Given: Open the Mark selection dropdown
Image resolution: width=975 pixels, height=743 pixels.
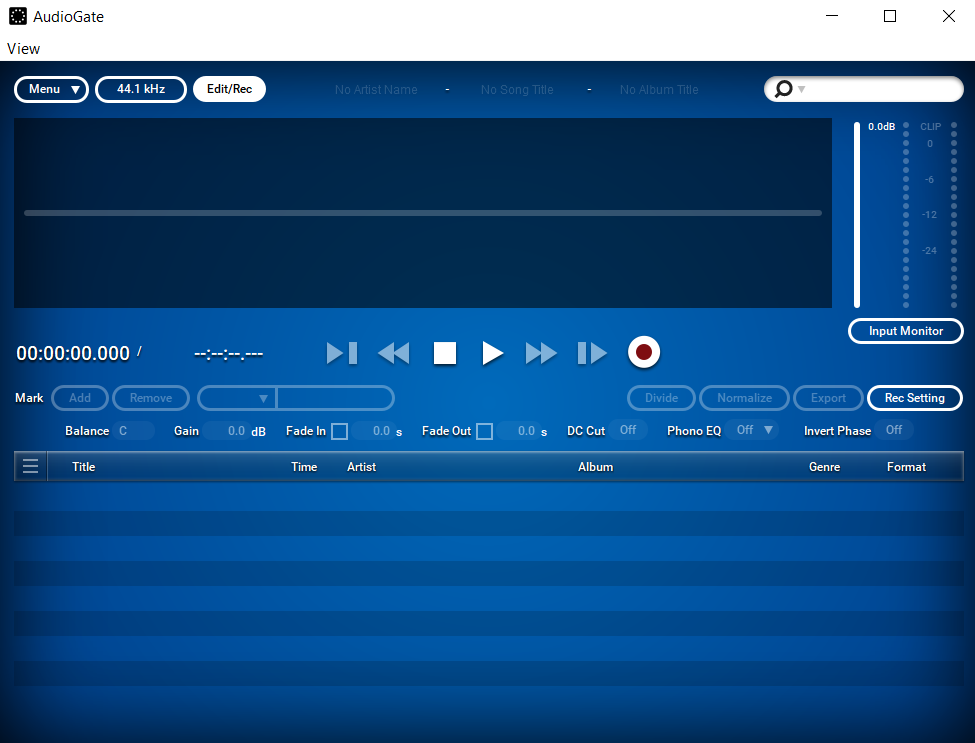Looking at the screenshot, I should click(236, 398).
